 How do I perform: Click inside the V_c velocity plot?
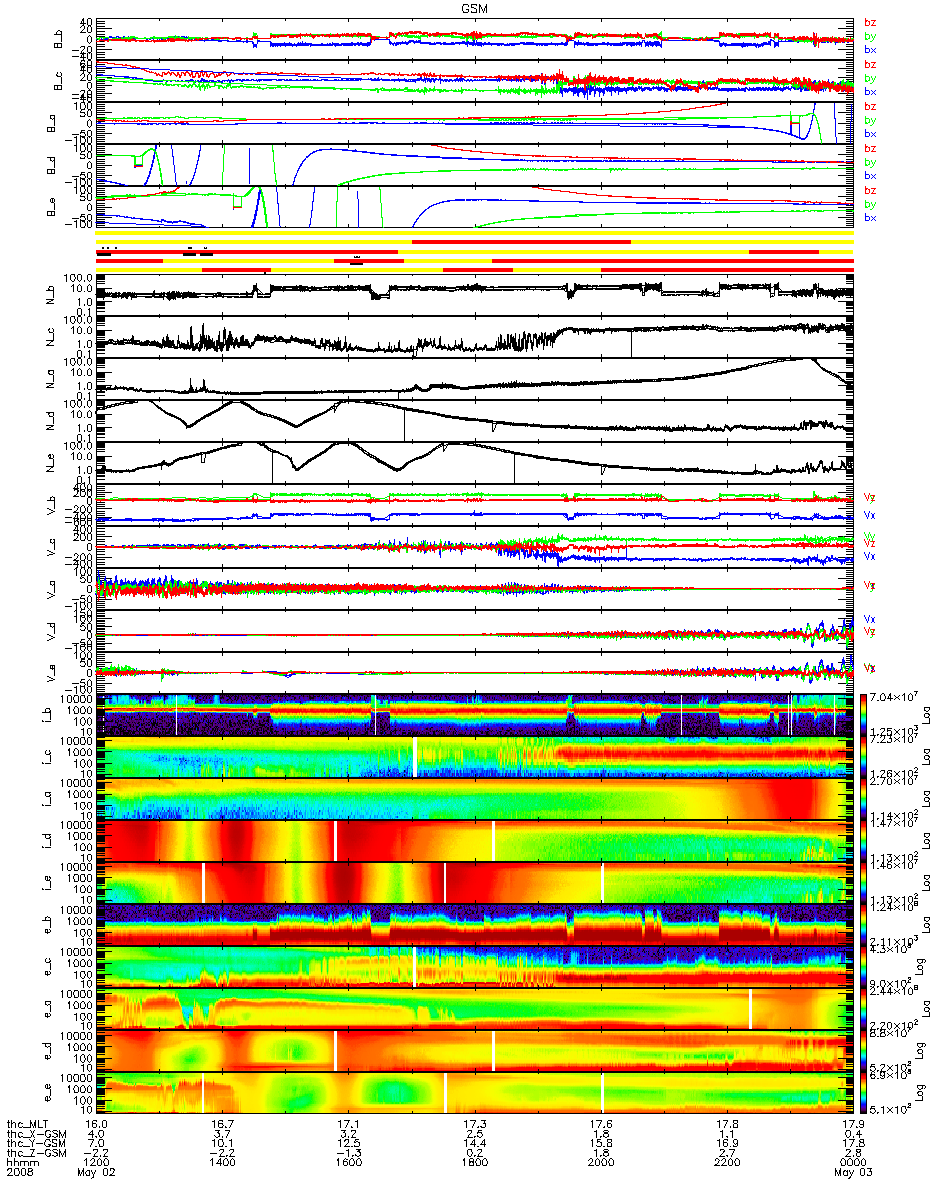pyautogui.click(x=475, y=548)
